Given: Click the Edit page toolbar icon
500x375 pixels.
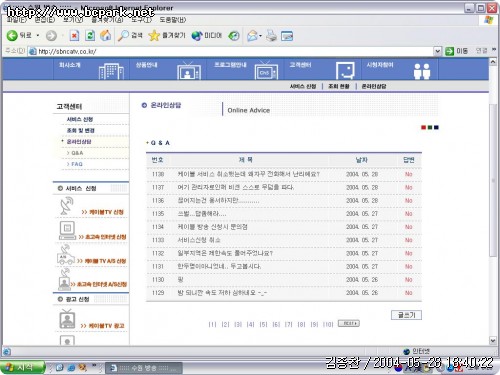Looking at the screenshot, I should pyautogui.click(x=287, y=36).
